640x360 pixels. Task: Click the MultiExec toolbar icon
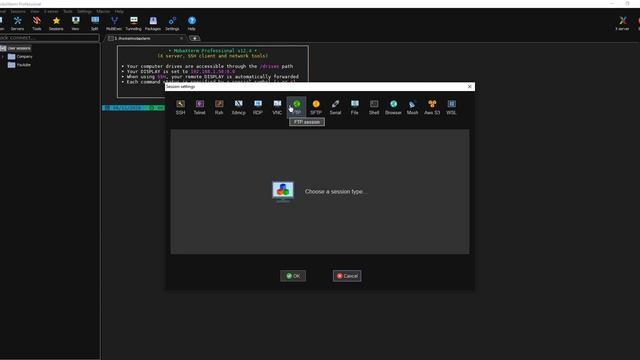tap(114, 23)
